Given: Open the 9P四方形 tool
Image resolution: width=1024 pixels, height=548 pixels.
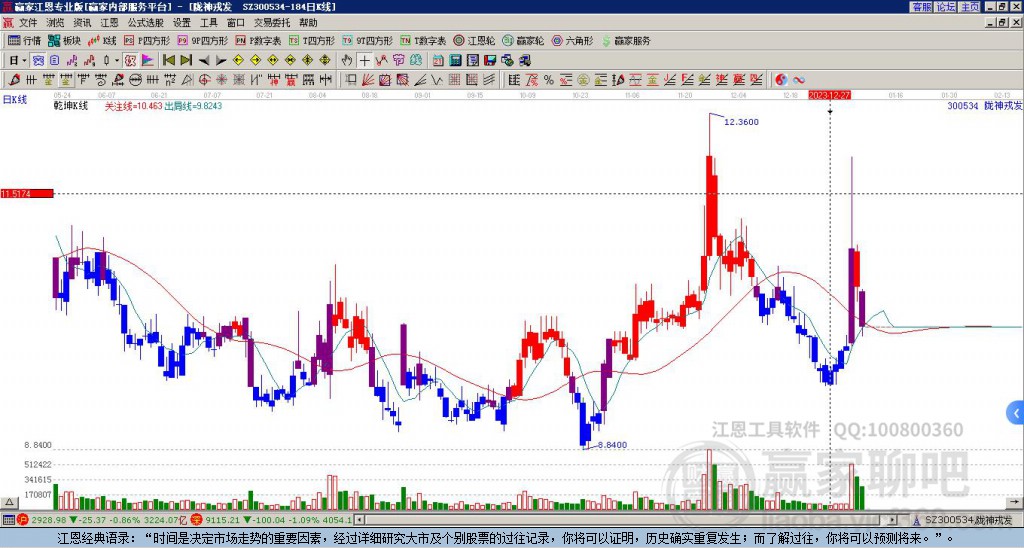Looking at the screenshot, I should pos(202,40).
